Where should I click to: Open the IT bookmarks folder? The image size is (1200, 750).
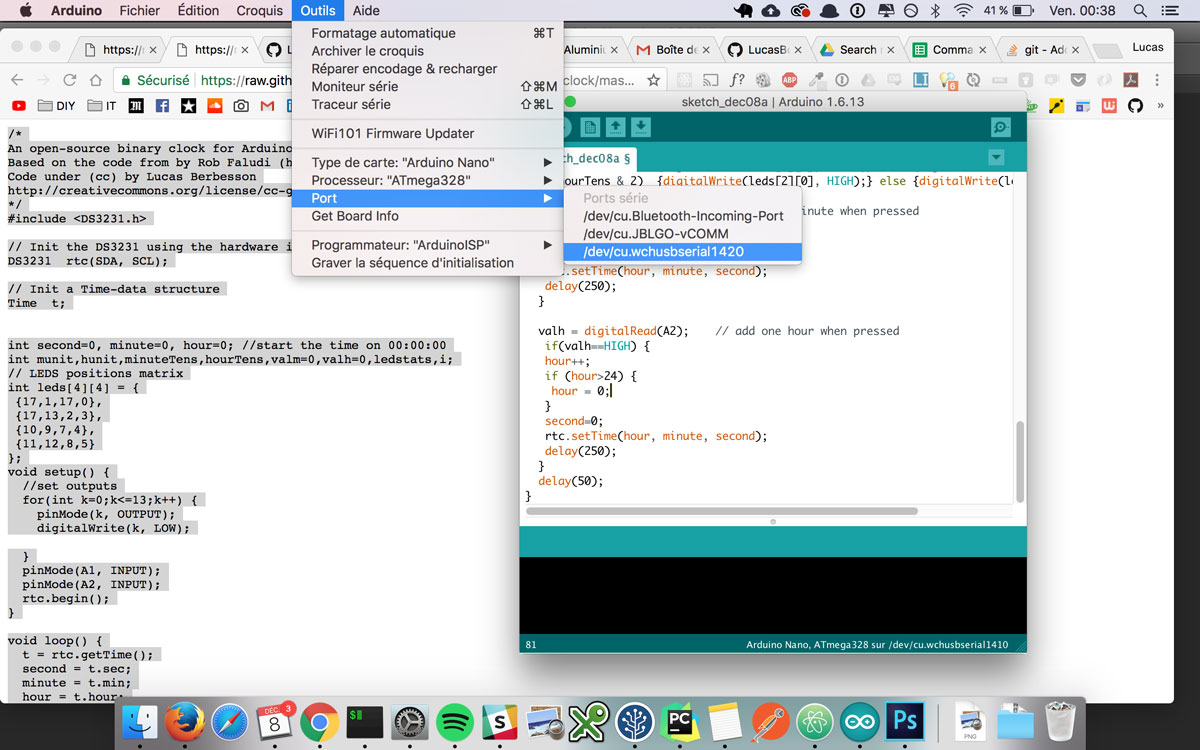[102, 105]
